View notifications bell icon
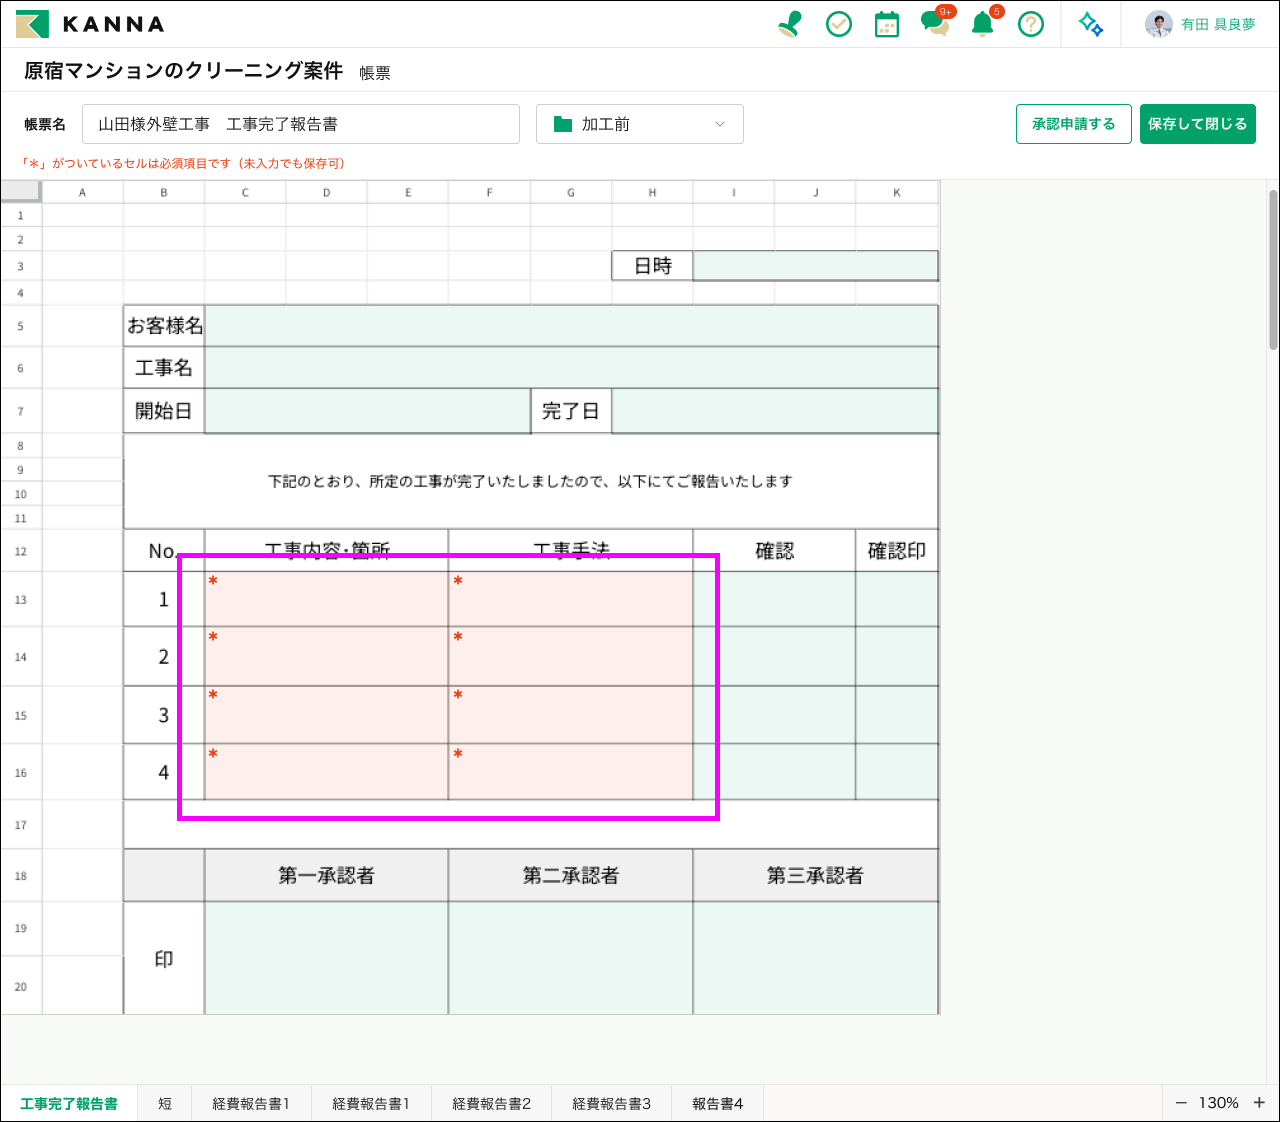The width and height of the screenshot is (1280, 1122). pos(983,24)
